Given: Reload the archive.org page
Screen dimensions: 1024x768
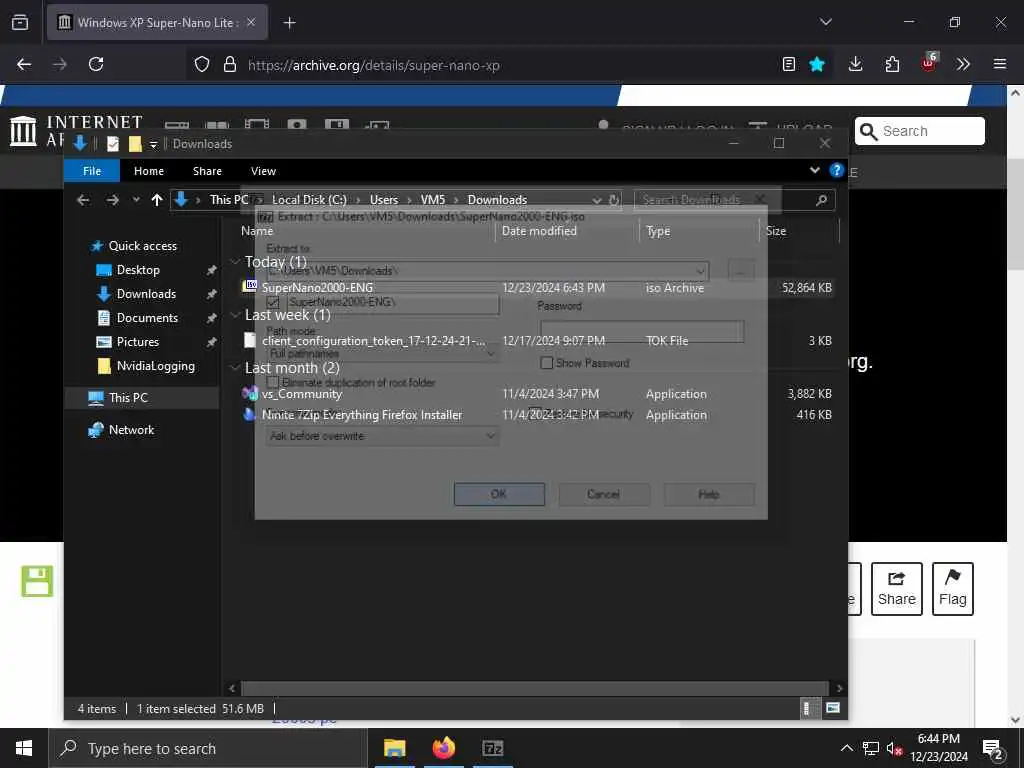Looking at the screenshot, I should (96, 64).
